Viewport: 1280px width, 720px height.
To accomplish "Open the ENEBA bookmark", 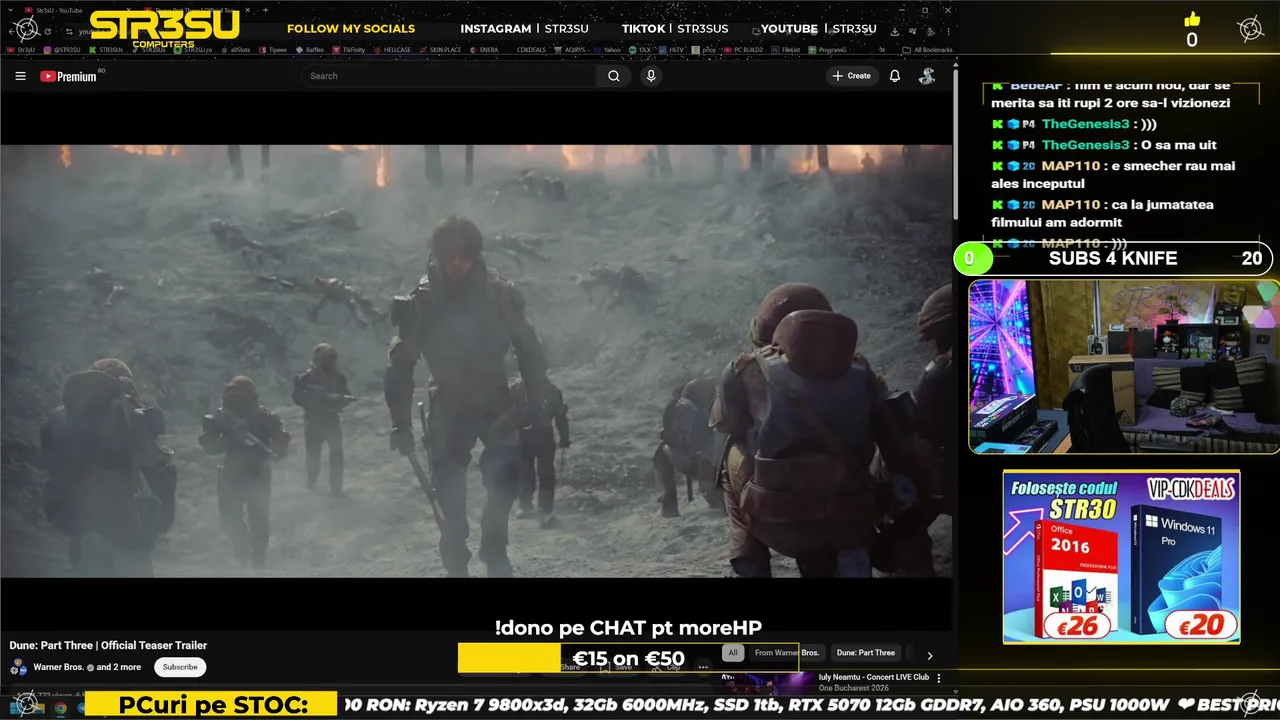I will point(484,50).
